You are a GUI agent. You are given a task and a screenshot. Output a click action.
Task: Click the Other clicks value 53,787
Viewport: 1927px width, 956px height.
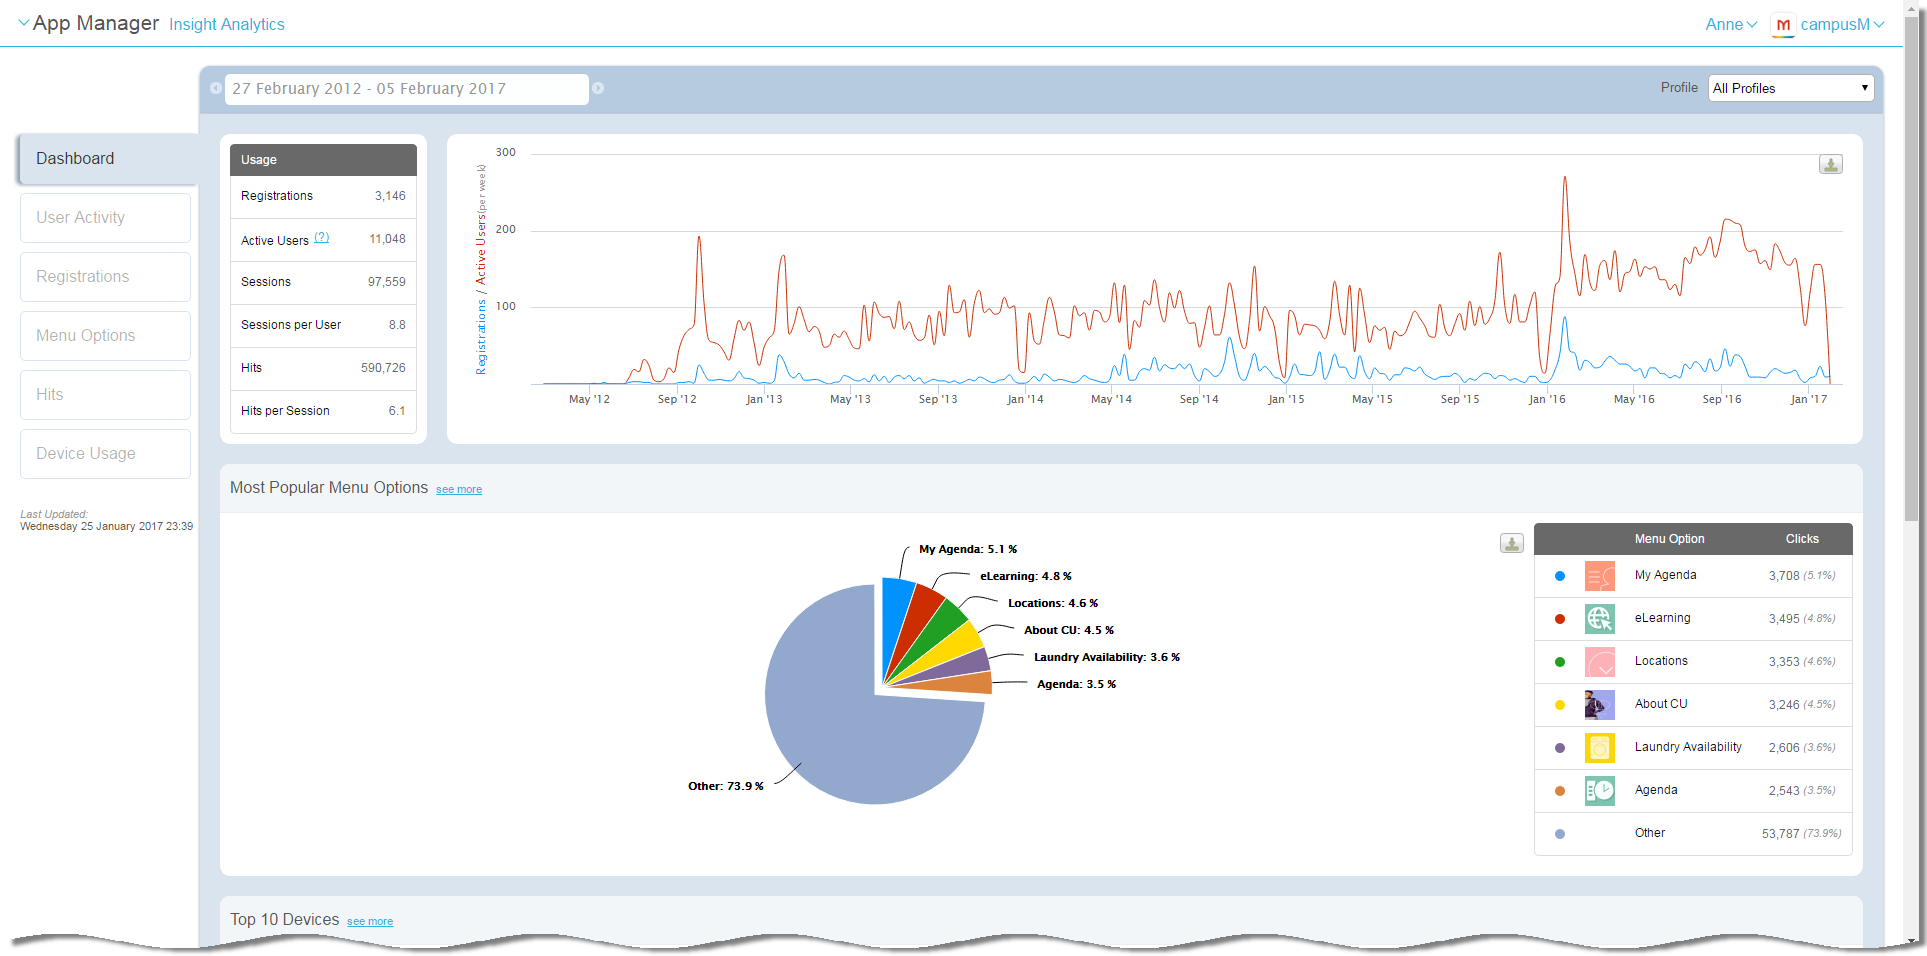click(x=1780, y=834)
